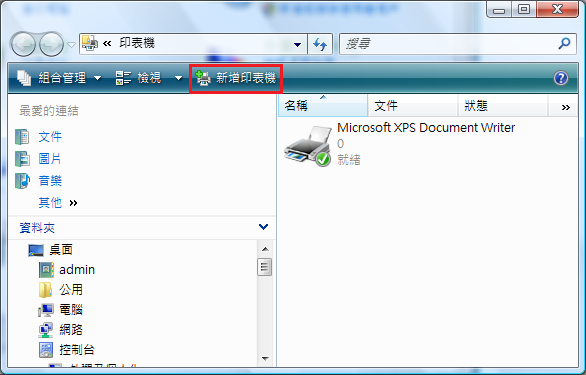Open the 圖片 favorite link

50,159
